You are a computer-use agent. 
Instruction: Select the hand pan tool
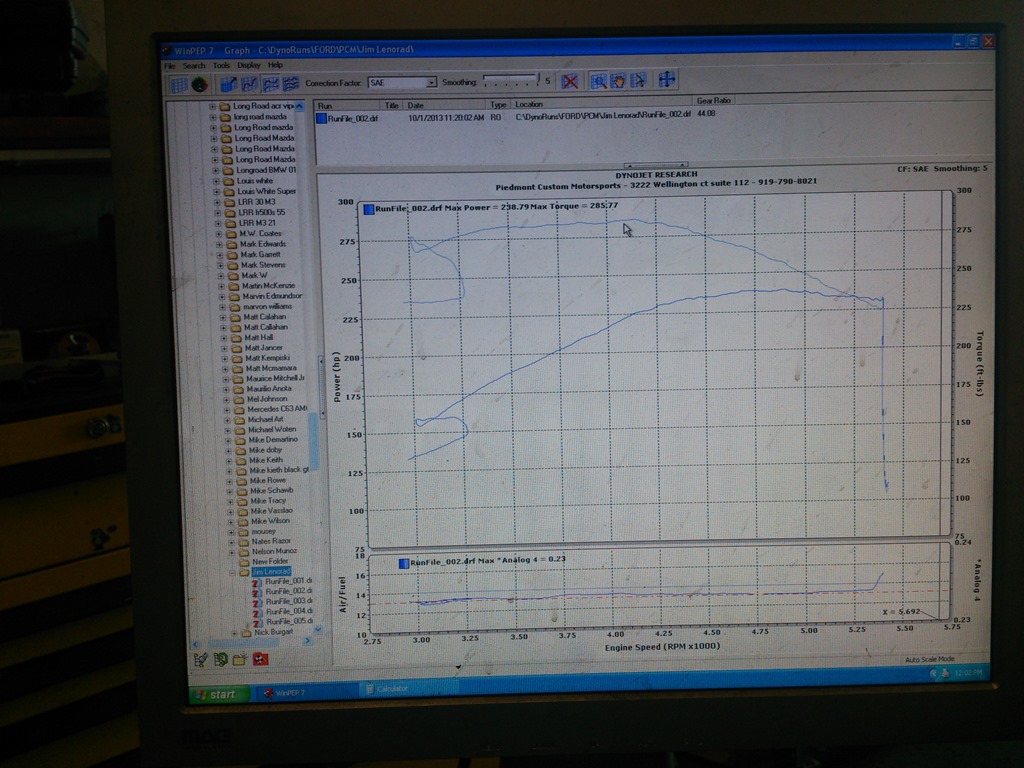[x=618, y=81]
